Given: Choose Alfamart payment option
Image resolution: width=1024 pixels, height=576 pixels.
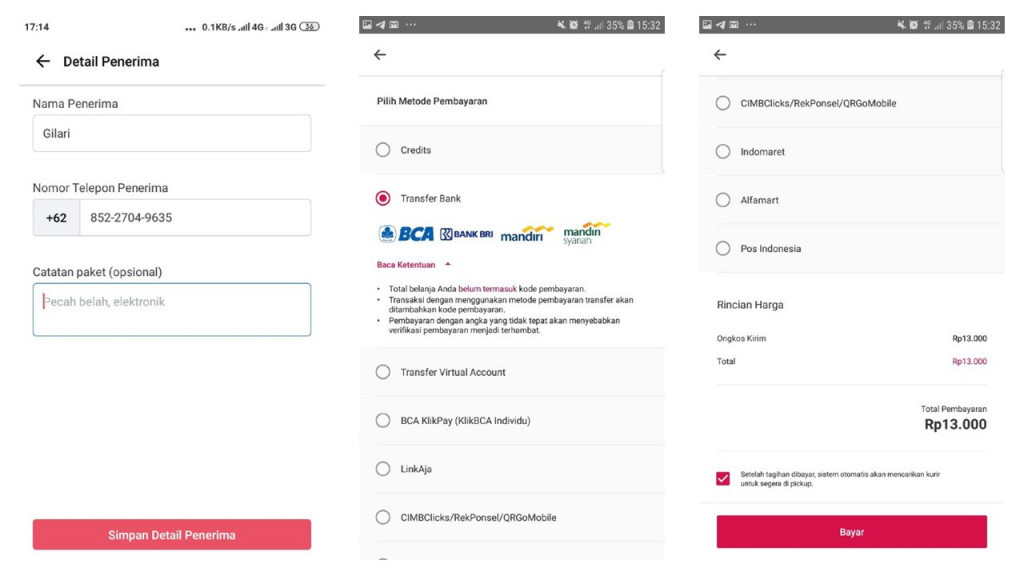Looking at the screenshot, I should 723,200.
